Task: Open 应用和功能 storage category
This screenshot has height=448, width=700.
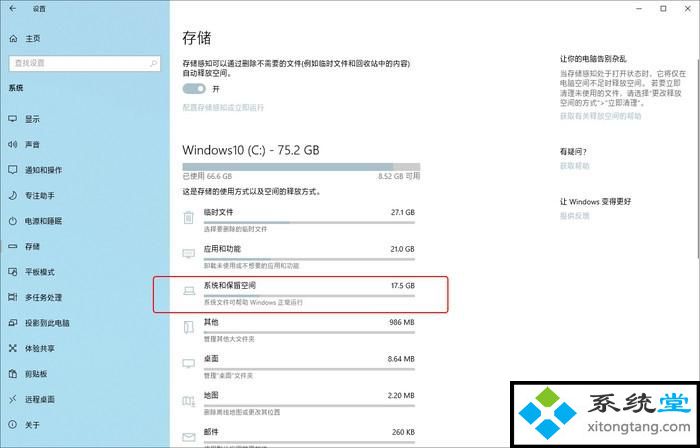Action: coord(299,257)
